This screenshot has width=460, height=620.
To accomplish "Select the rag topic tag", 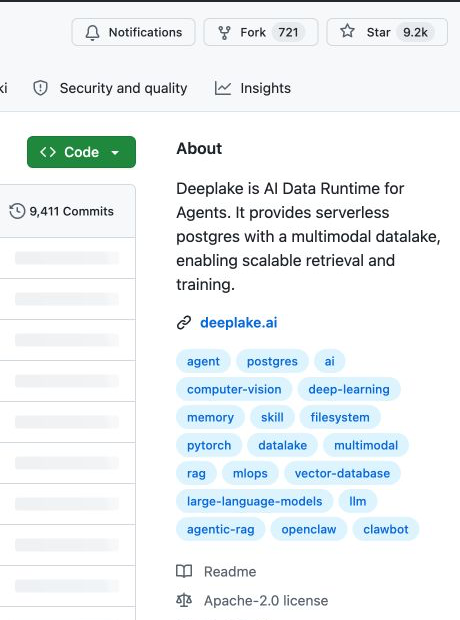I will [196, 474].
